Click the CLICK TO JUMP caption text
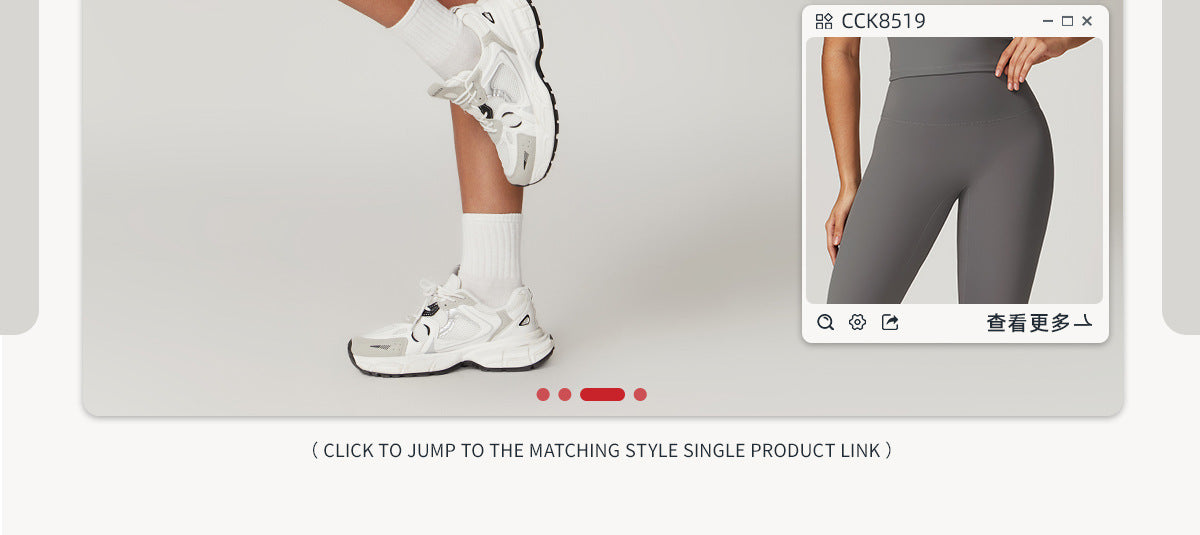 coord(602,450)
